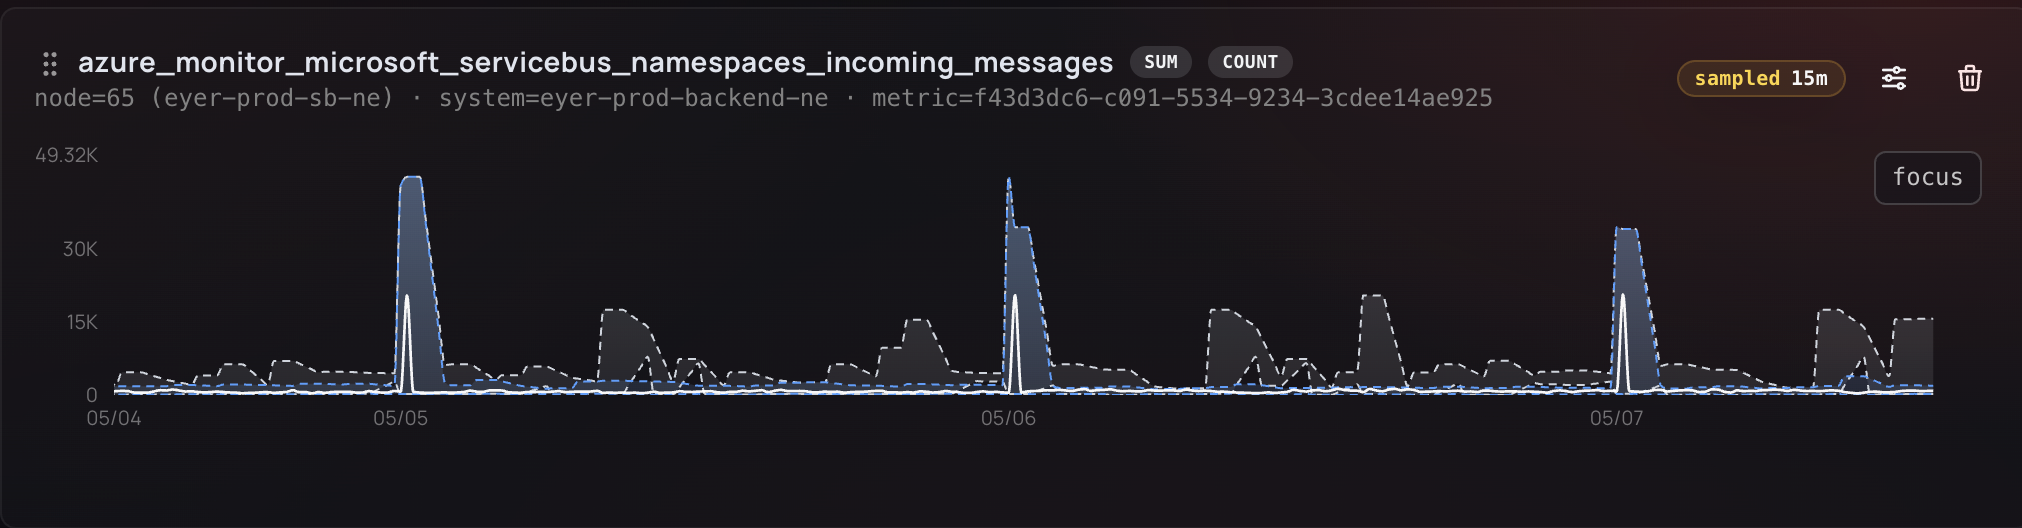Click system=eyer-prod-backend-ne label

[x=633, y=98]
